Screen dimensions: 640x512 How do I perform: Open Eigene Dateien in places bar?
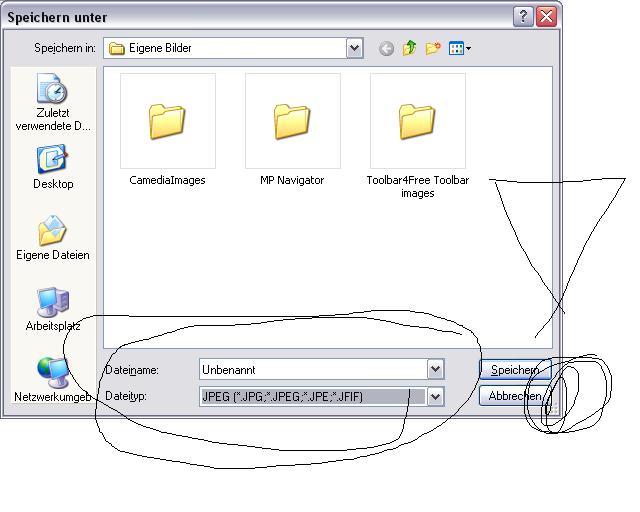(x=53, y=237)
